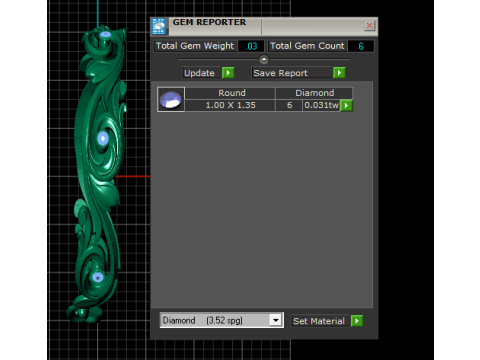Click the Total Gem Weight value .03

(251, 46)
